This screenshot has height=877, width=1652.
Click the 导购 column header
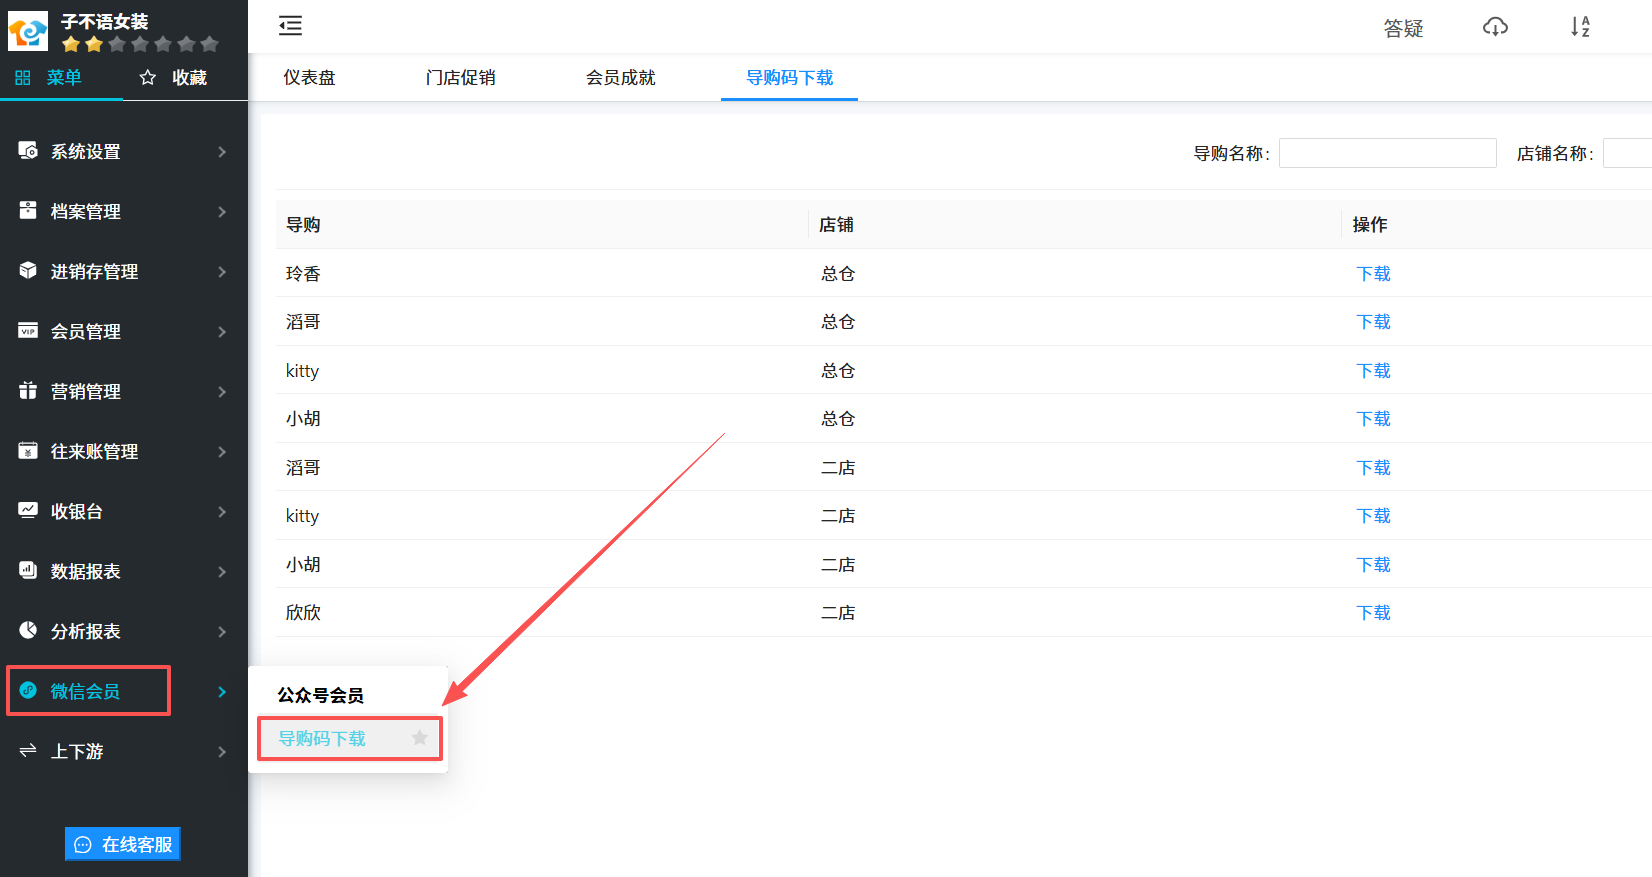click(303, 224)
